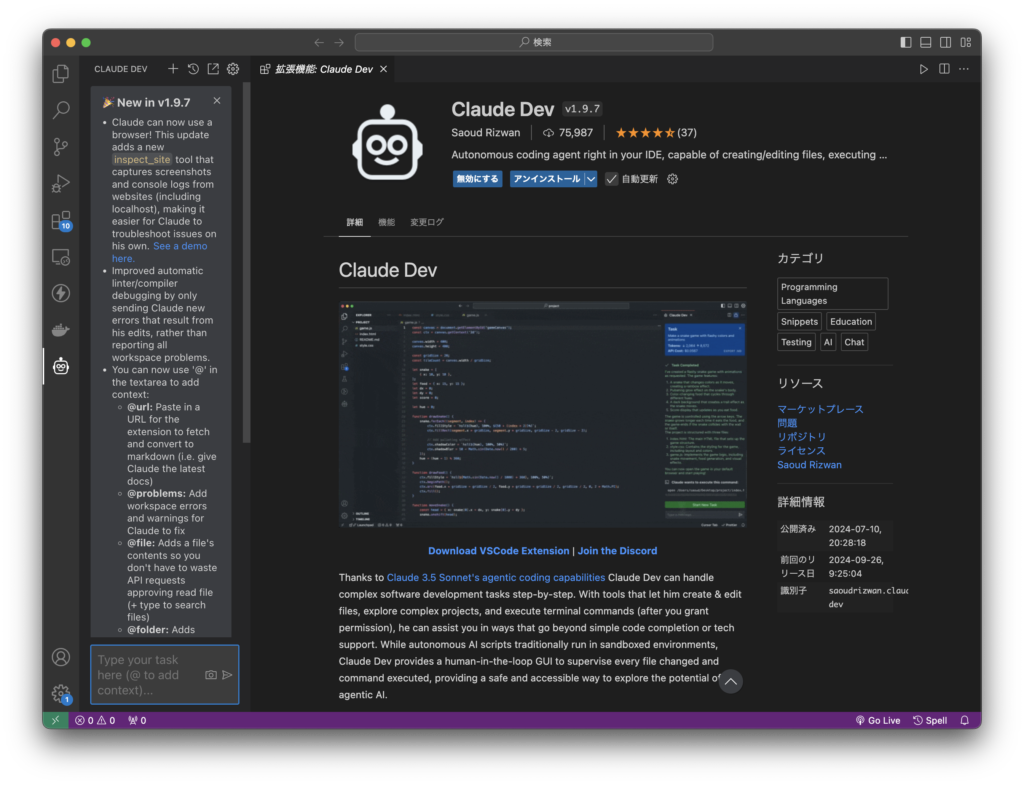Select the 機能 features tab
The width and height of the screenshot is (1024, 785).
click(x=387, y=222)
